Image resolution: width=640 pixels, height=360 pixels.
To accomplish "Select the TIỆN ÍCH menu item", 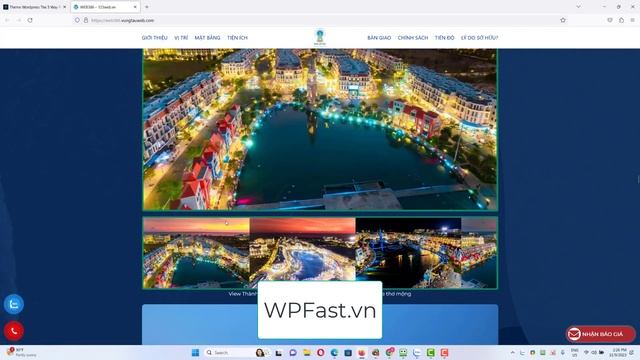I will 238,38.
